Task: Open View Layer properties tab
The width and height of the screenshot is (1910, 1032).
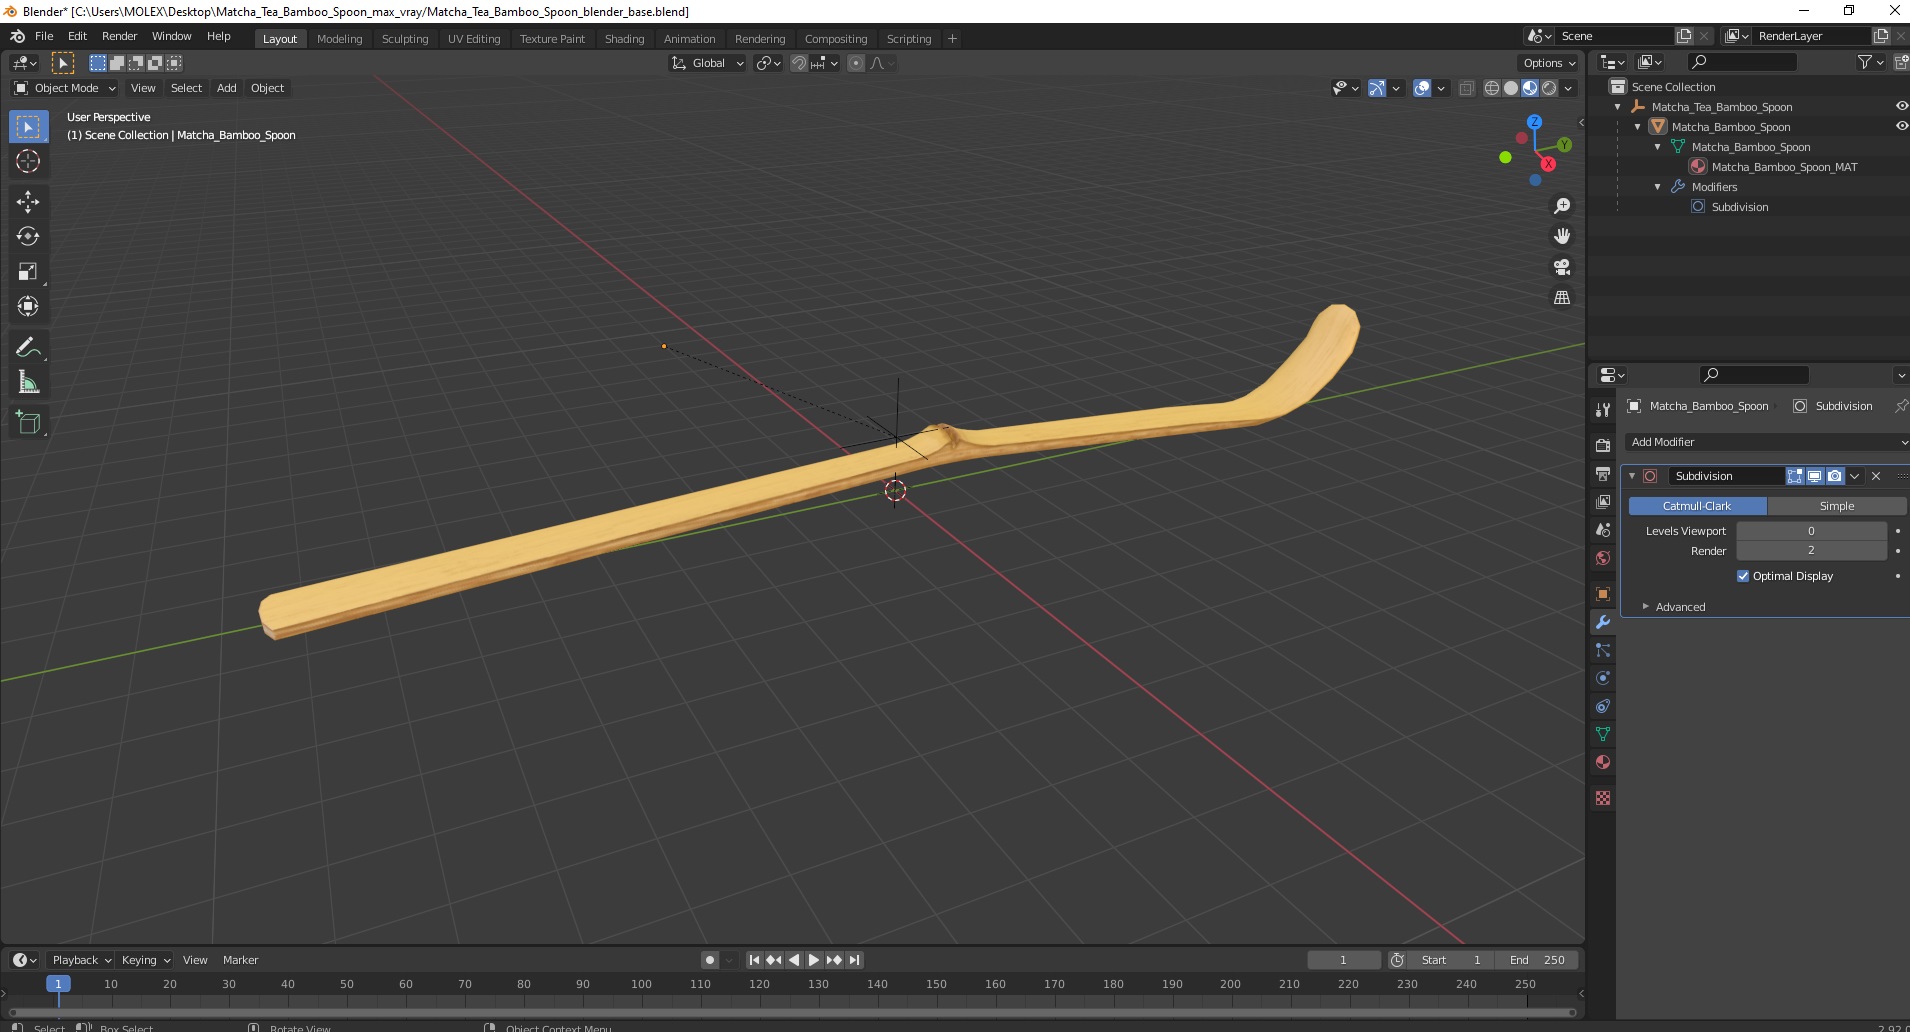Action: tap(1603, 501)
